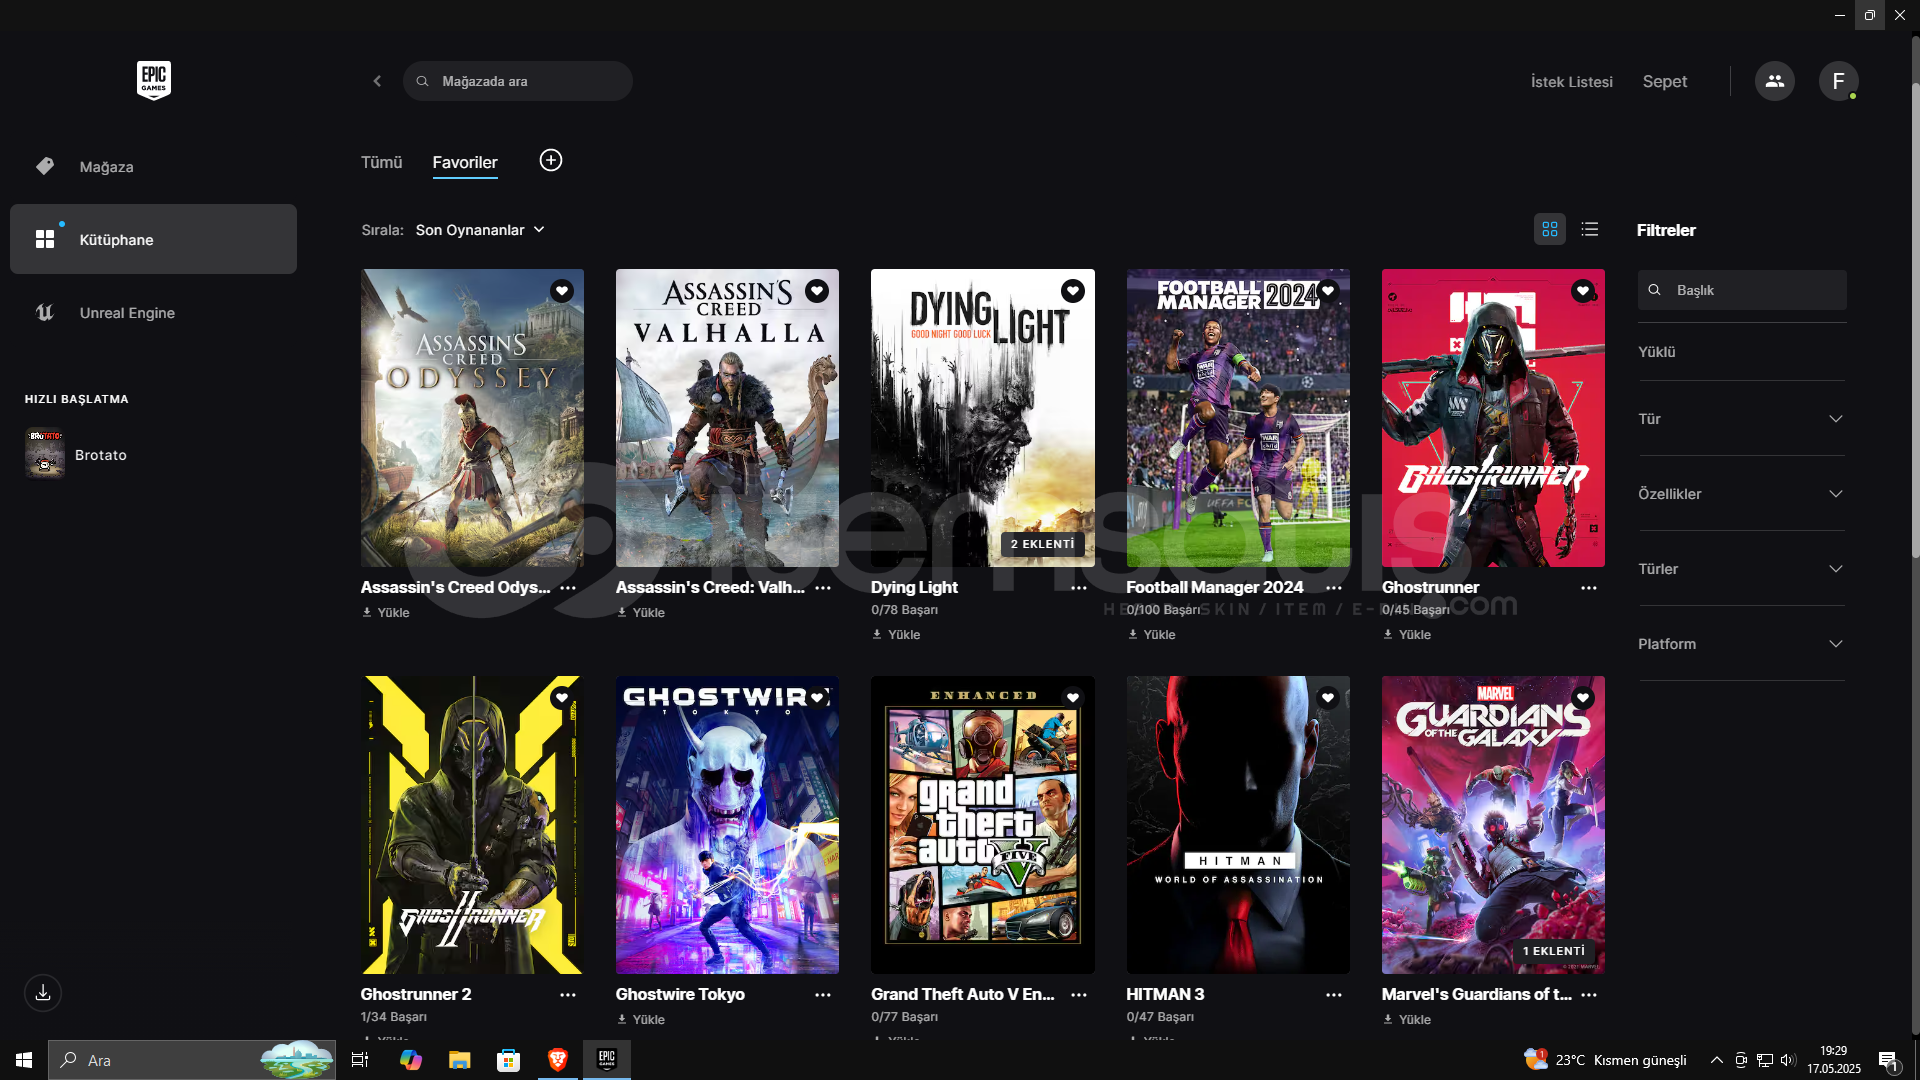Expand the Tür filter
Viewport: 1920px width, 1080px height.
pyautogui.click(x=1741, y=419)
